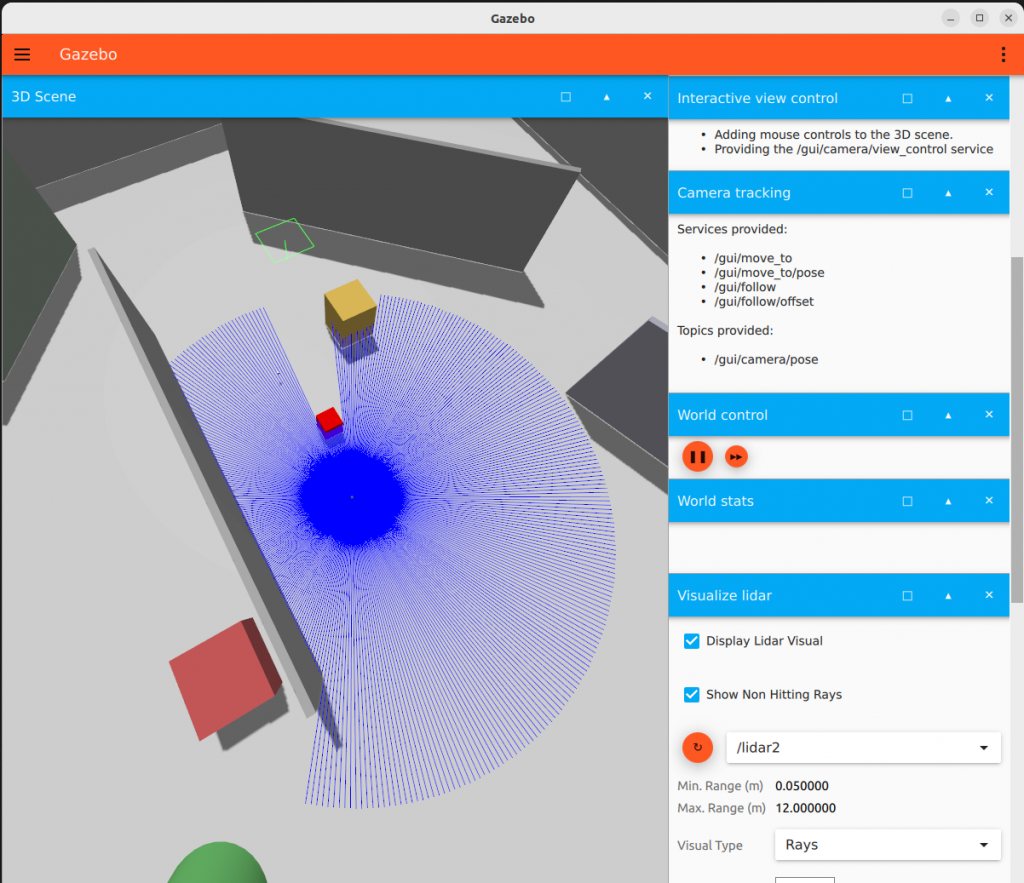This screenshot has height=883, width=1024.
Task: Float the 3D Scene panel
Action: pos(566,97)
